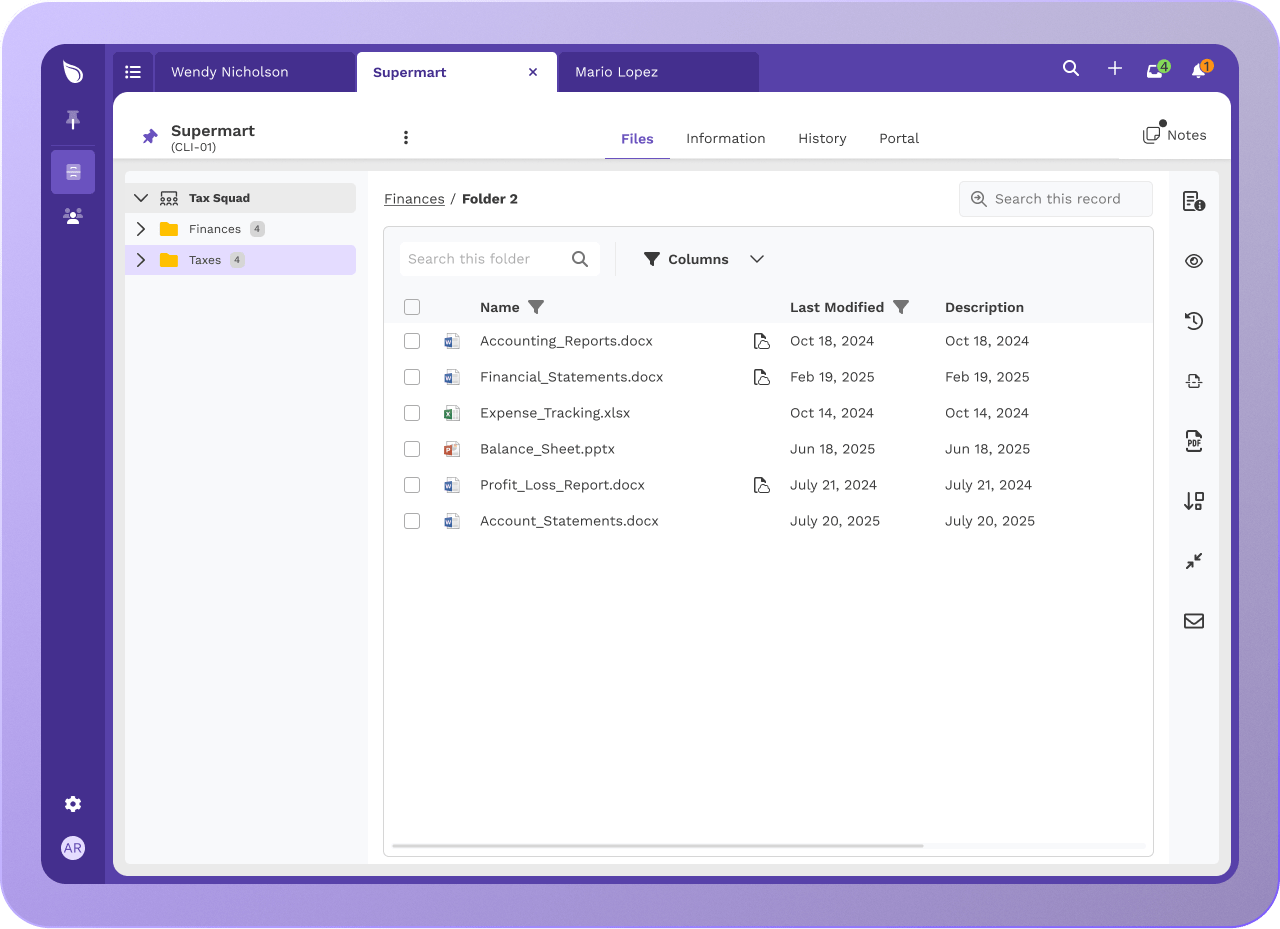The height and width of the screenshot is (929, 1280).
Task: Click the pin icon beside Supermart title
Action: [x=150, y=137]
